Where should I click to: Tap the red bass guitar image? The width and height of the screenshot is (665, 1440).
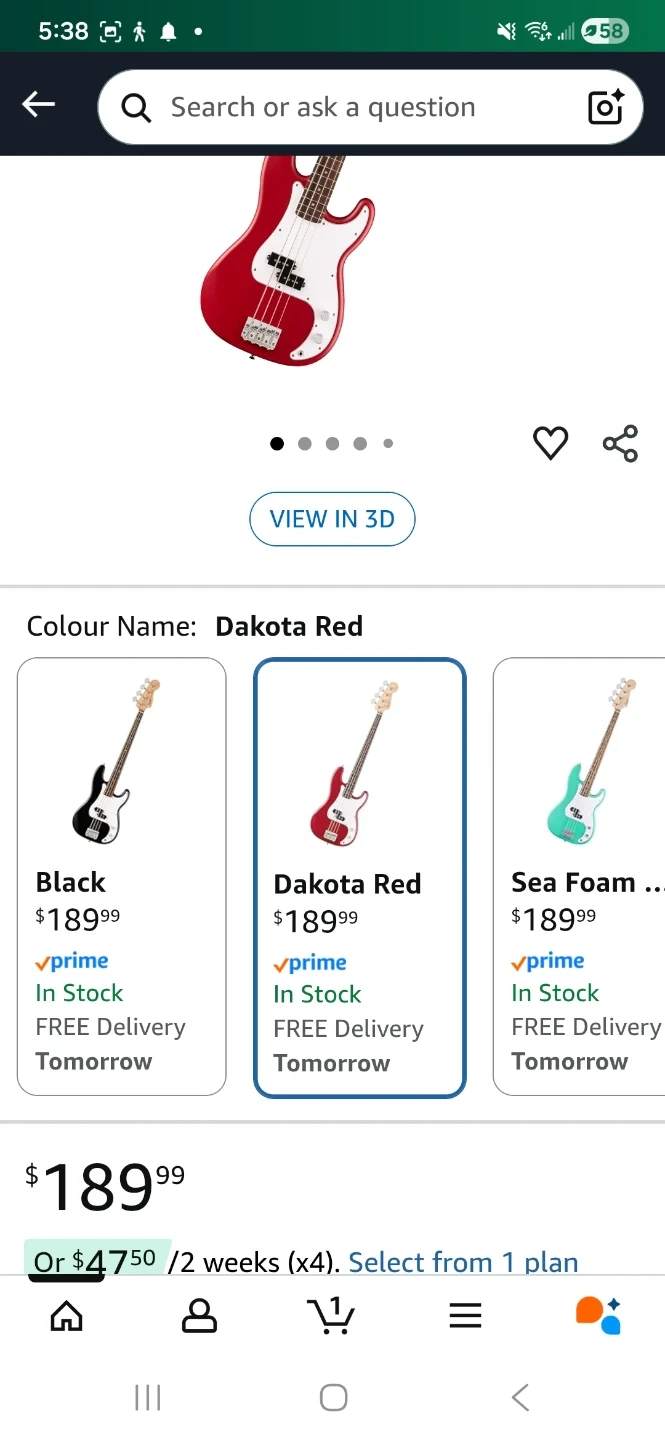tap(288, 260)
